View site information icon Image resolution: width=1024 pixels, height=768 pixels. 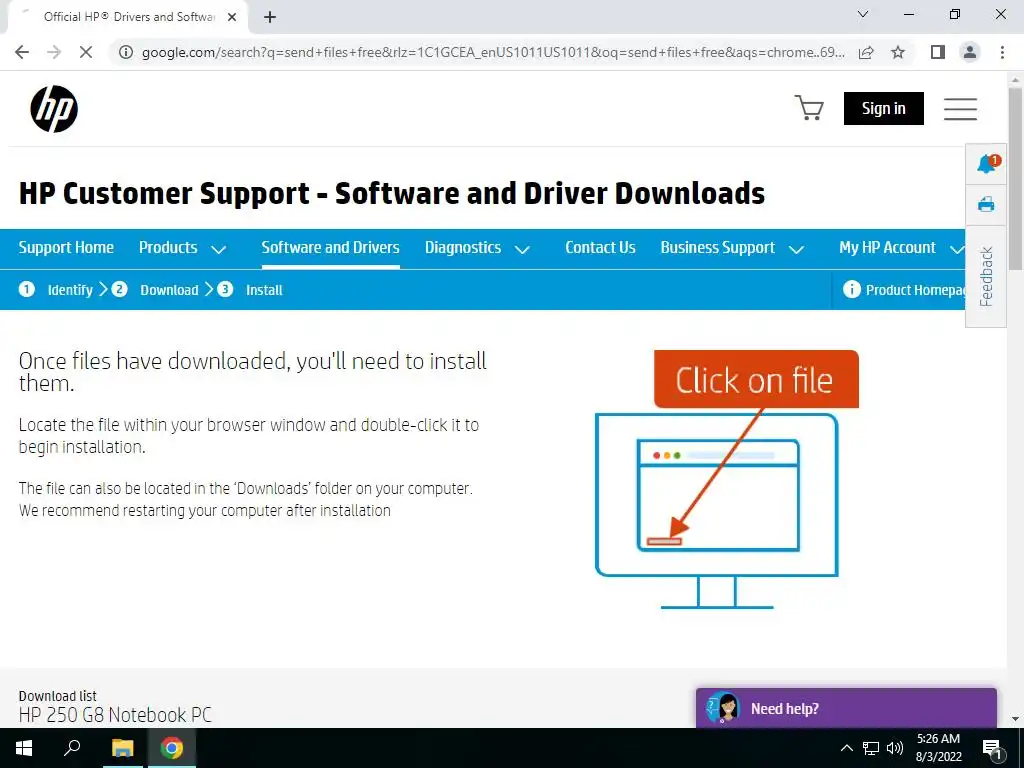125,52
